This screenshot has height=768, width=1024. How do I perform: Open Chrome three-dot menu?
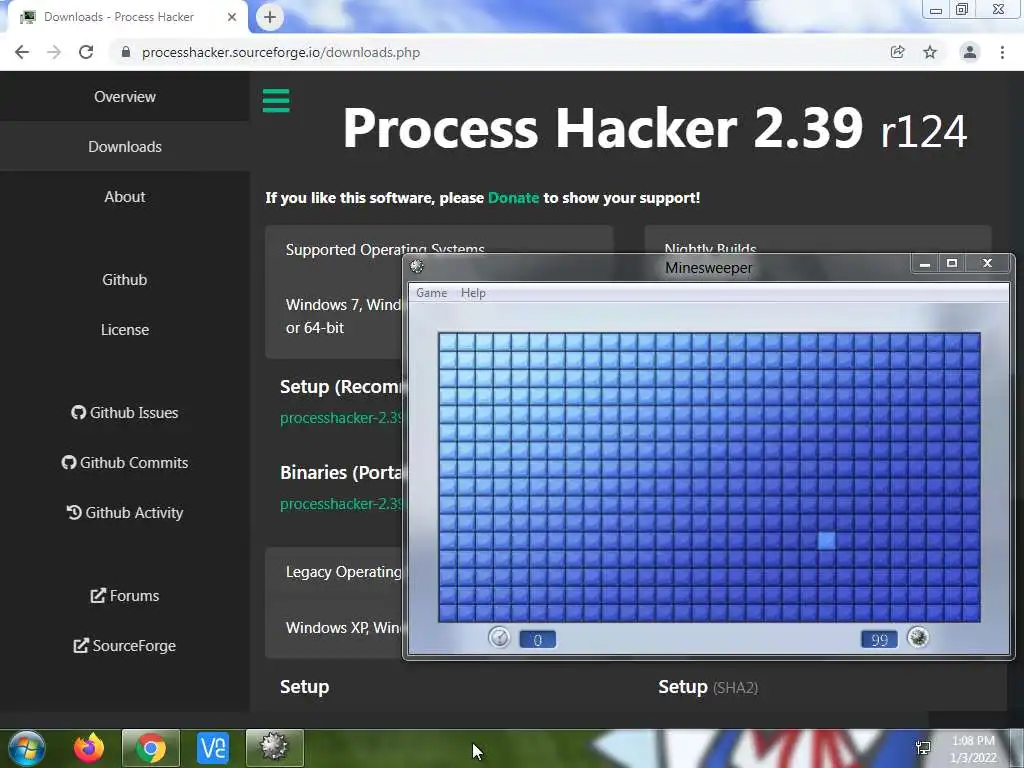pos(1002,52)
